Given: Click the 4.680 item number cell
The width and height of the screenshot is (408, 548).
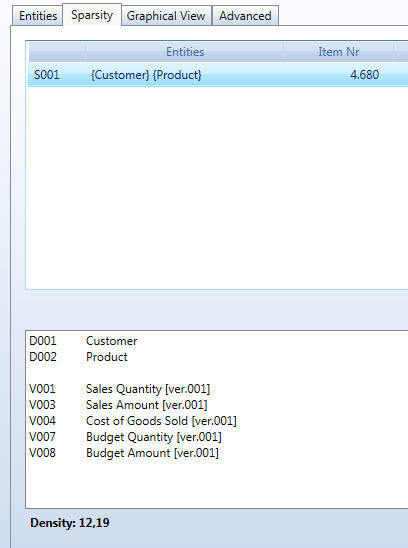Looking at the screenshot, I should click(x=364, y=75).
